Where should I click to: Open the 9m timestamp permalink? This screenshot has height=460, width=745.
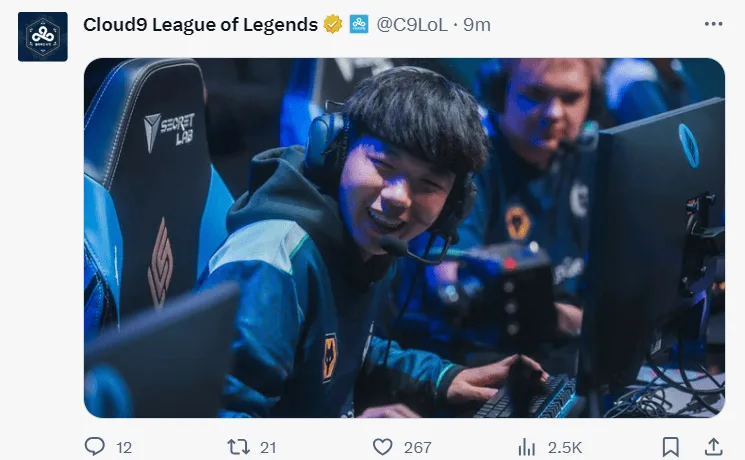477,25
